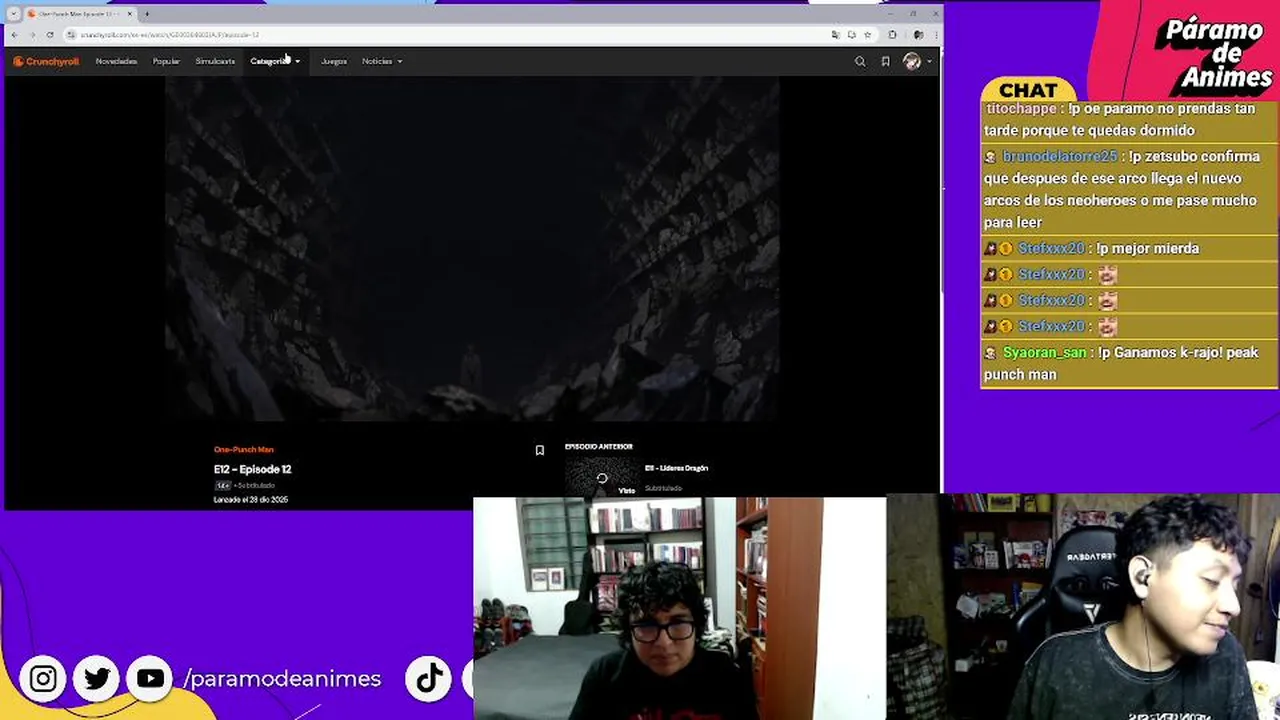1280x720 pixels.
Task: Open the Crunchyroll search icon
Action: 860,61
